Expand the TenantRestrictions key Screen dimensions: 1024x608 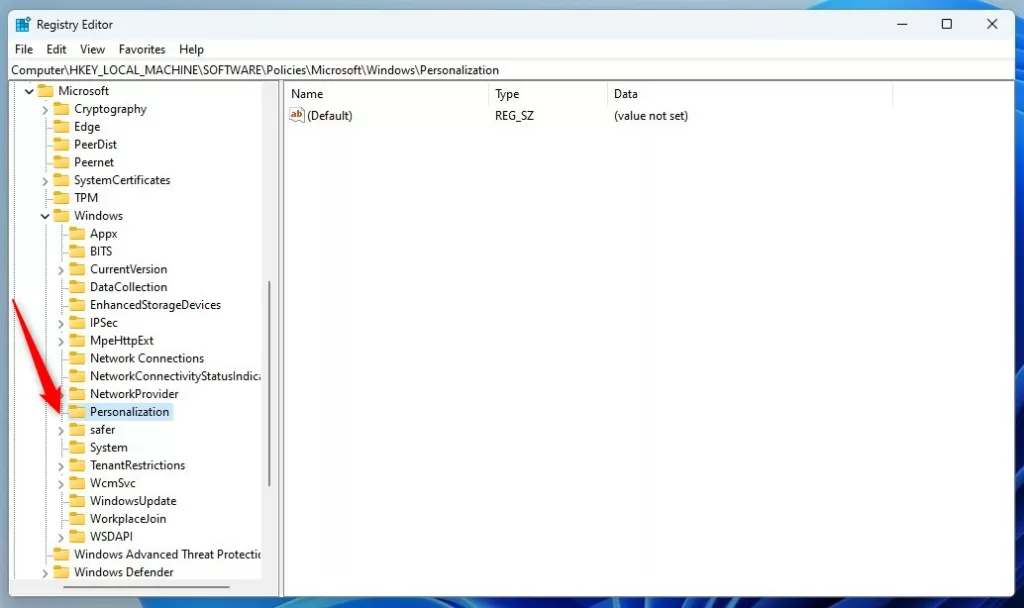tap(61, 466)
